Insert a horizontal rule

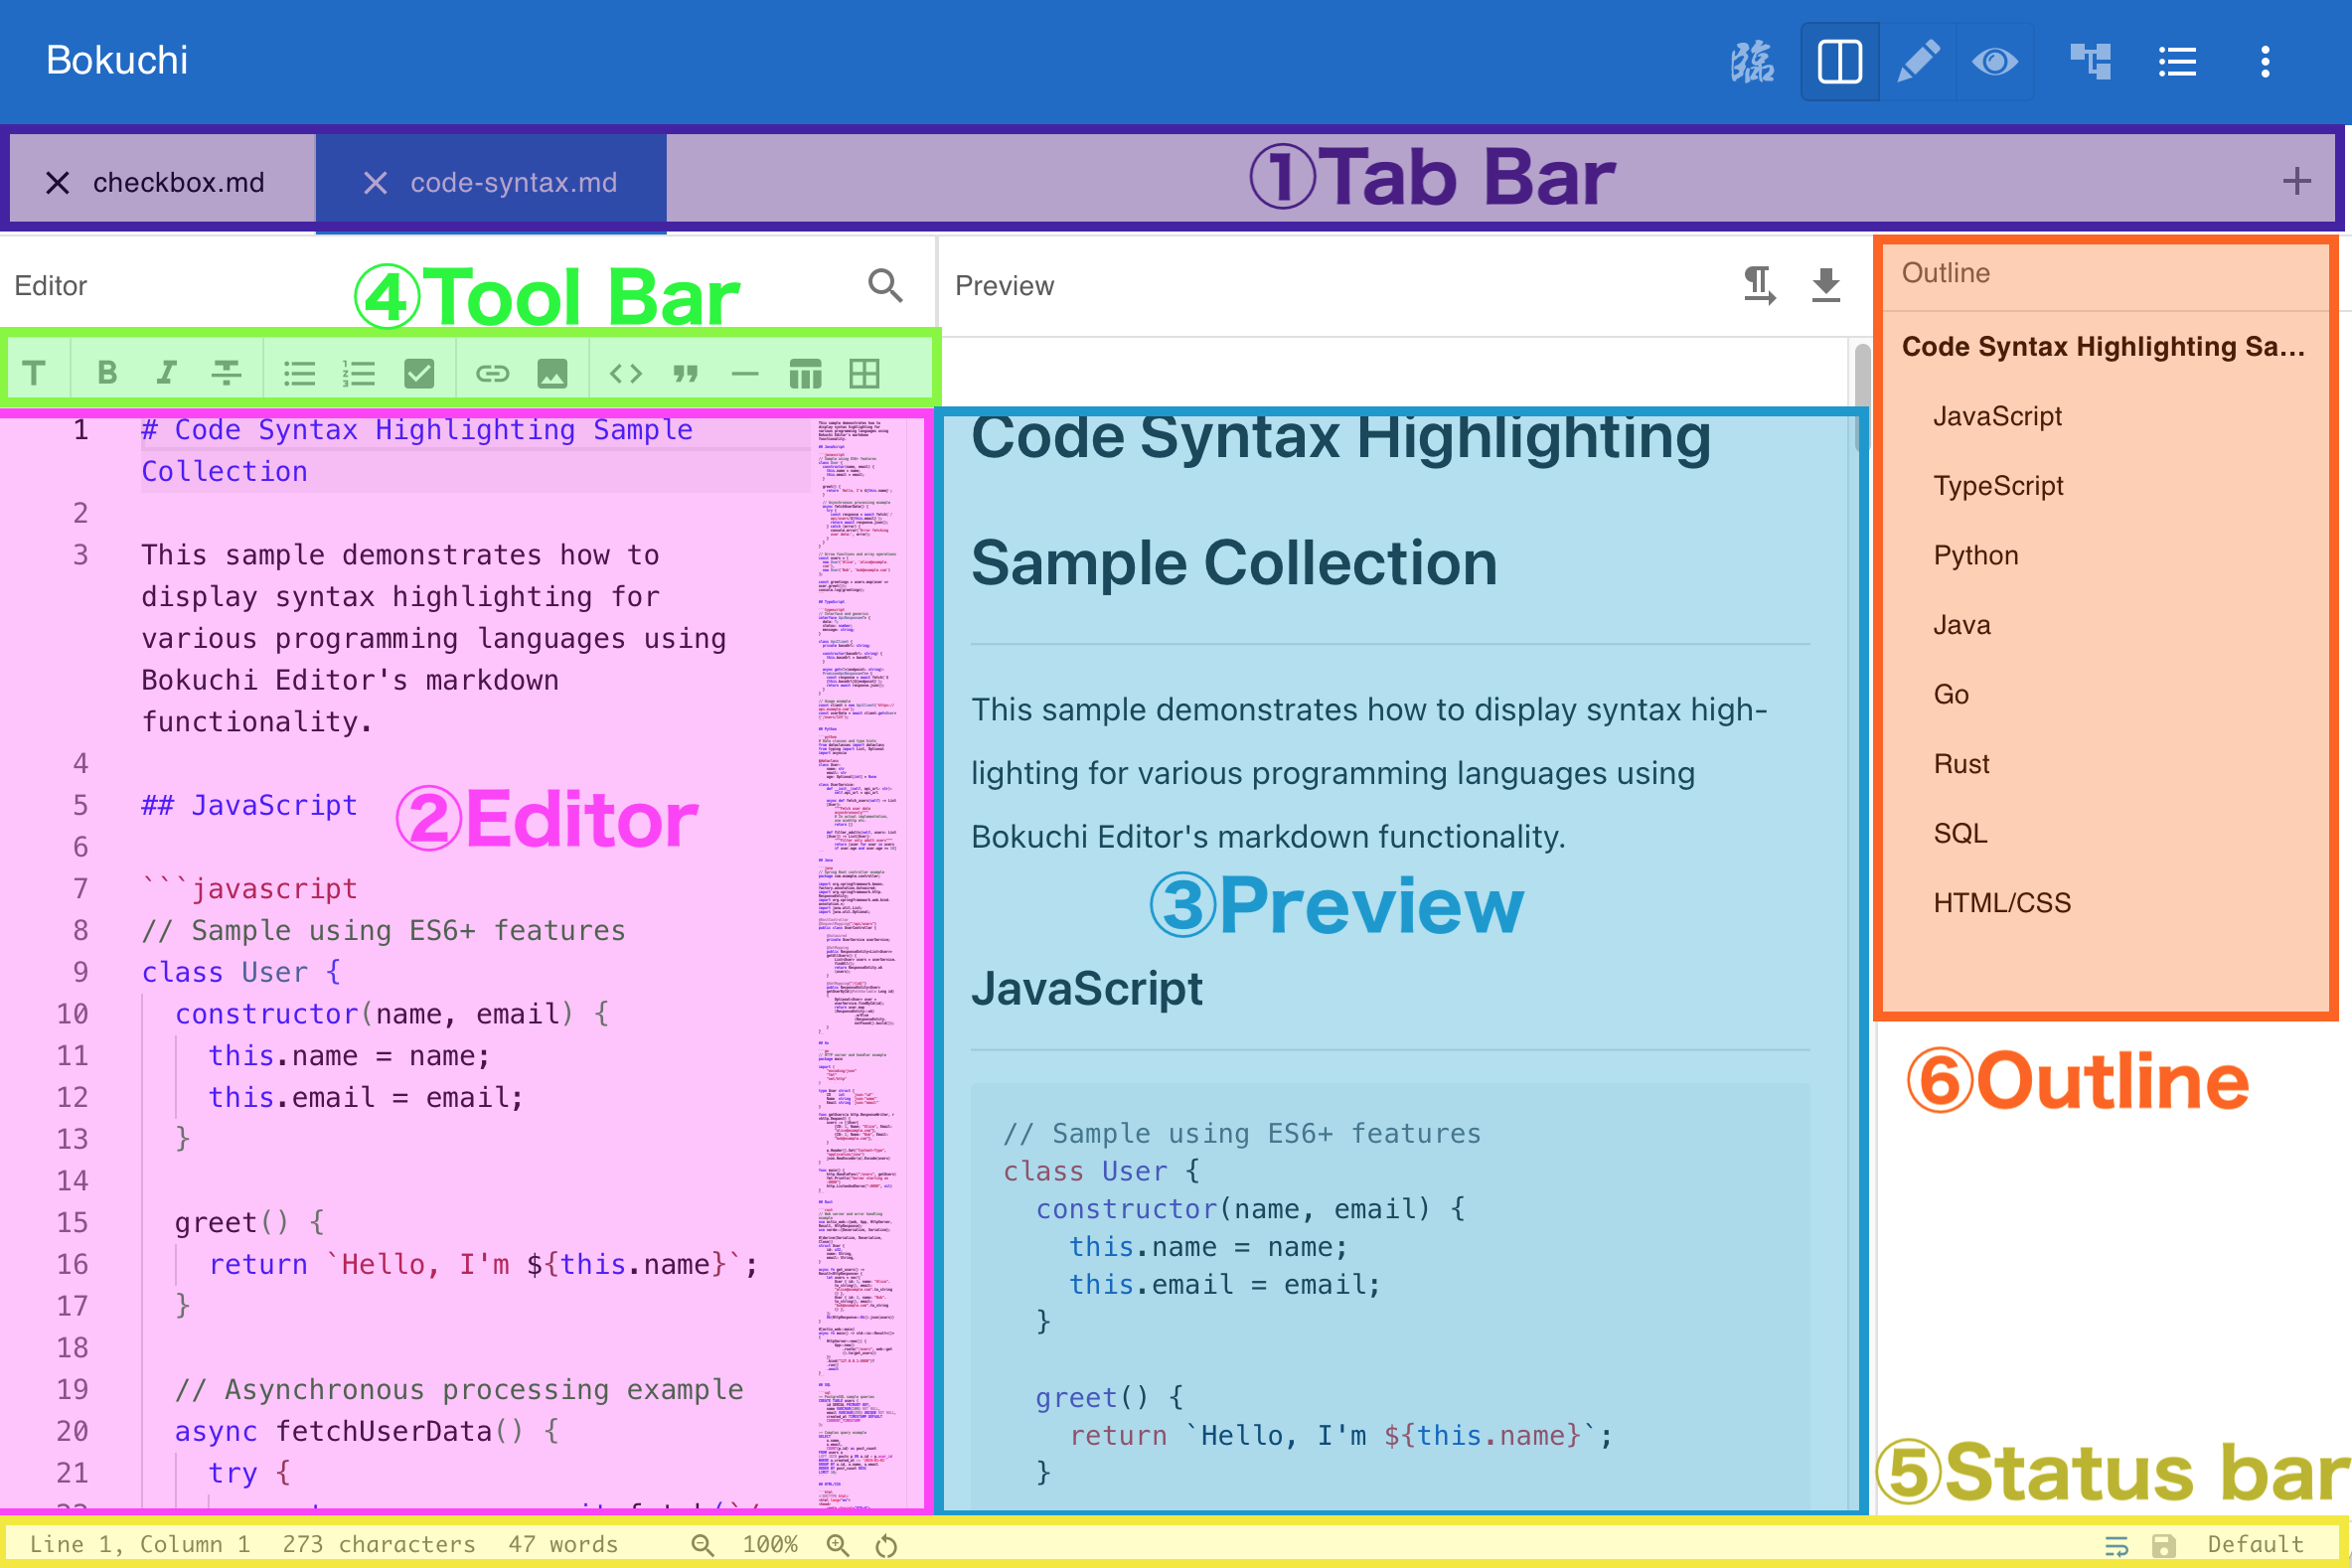(745, 373)
